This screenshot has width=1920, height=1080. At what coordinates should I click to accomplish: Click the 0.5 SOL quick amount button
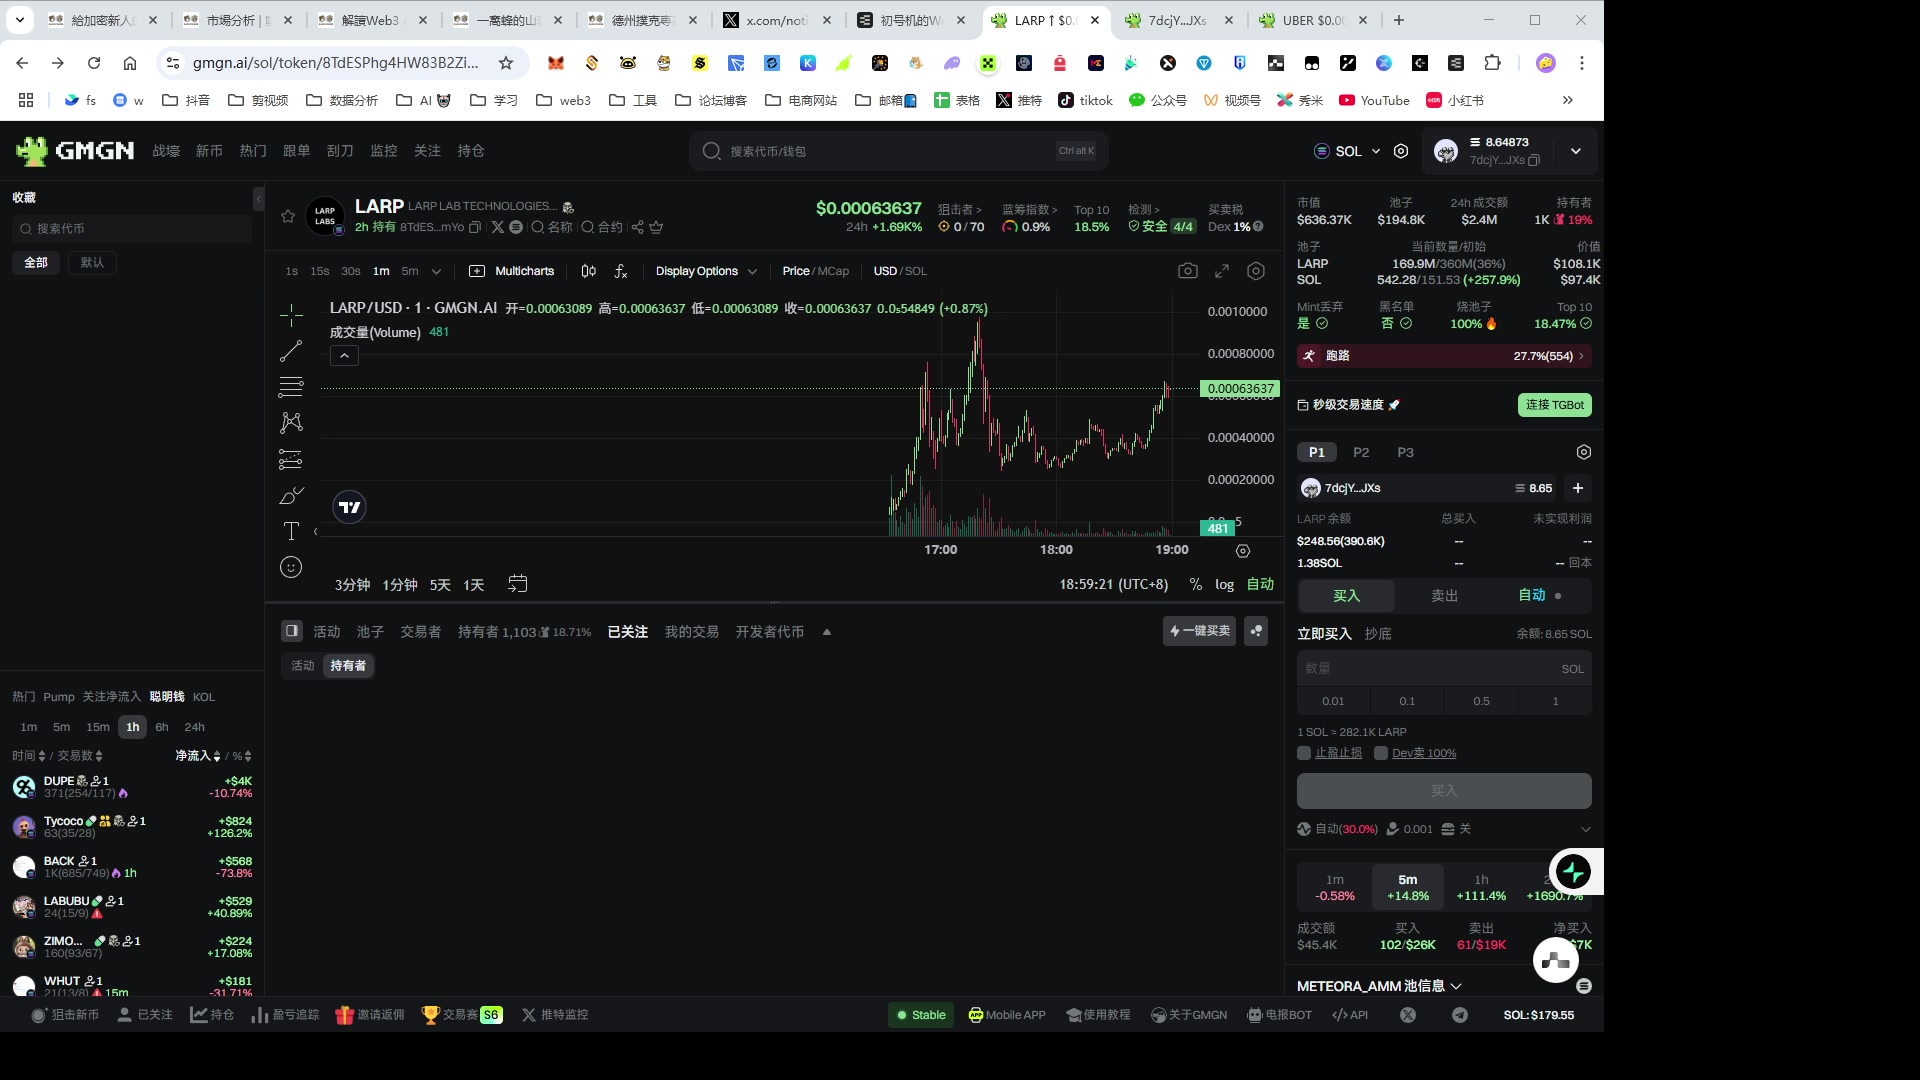point(1481,701)
